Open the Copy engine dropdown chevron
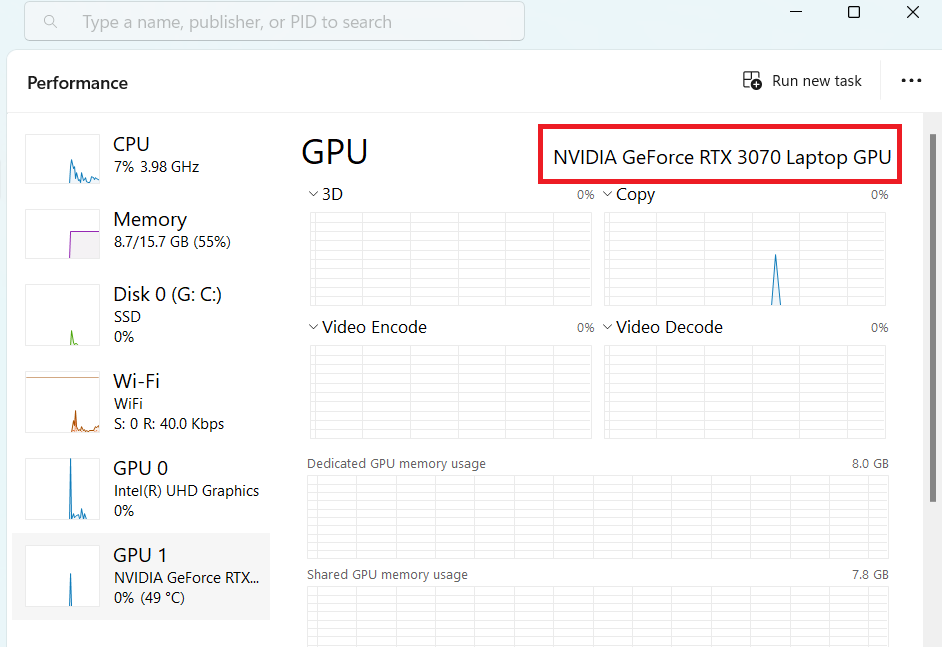This screenshot has height=647, width=942. click(x=607, y=194)
